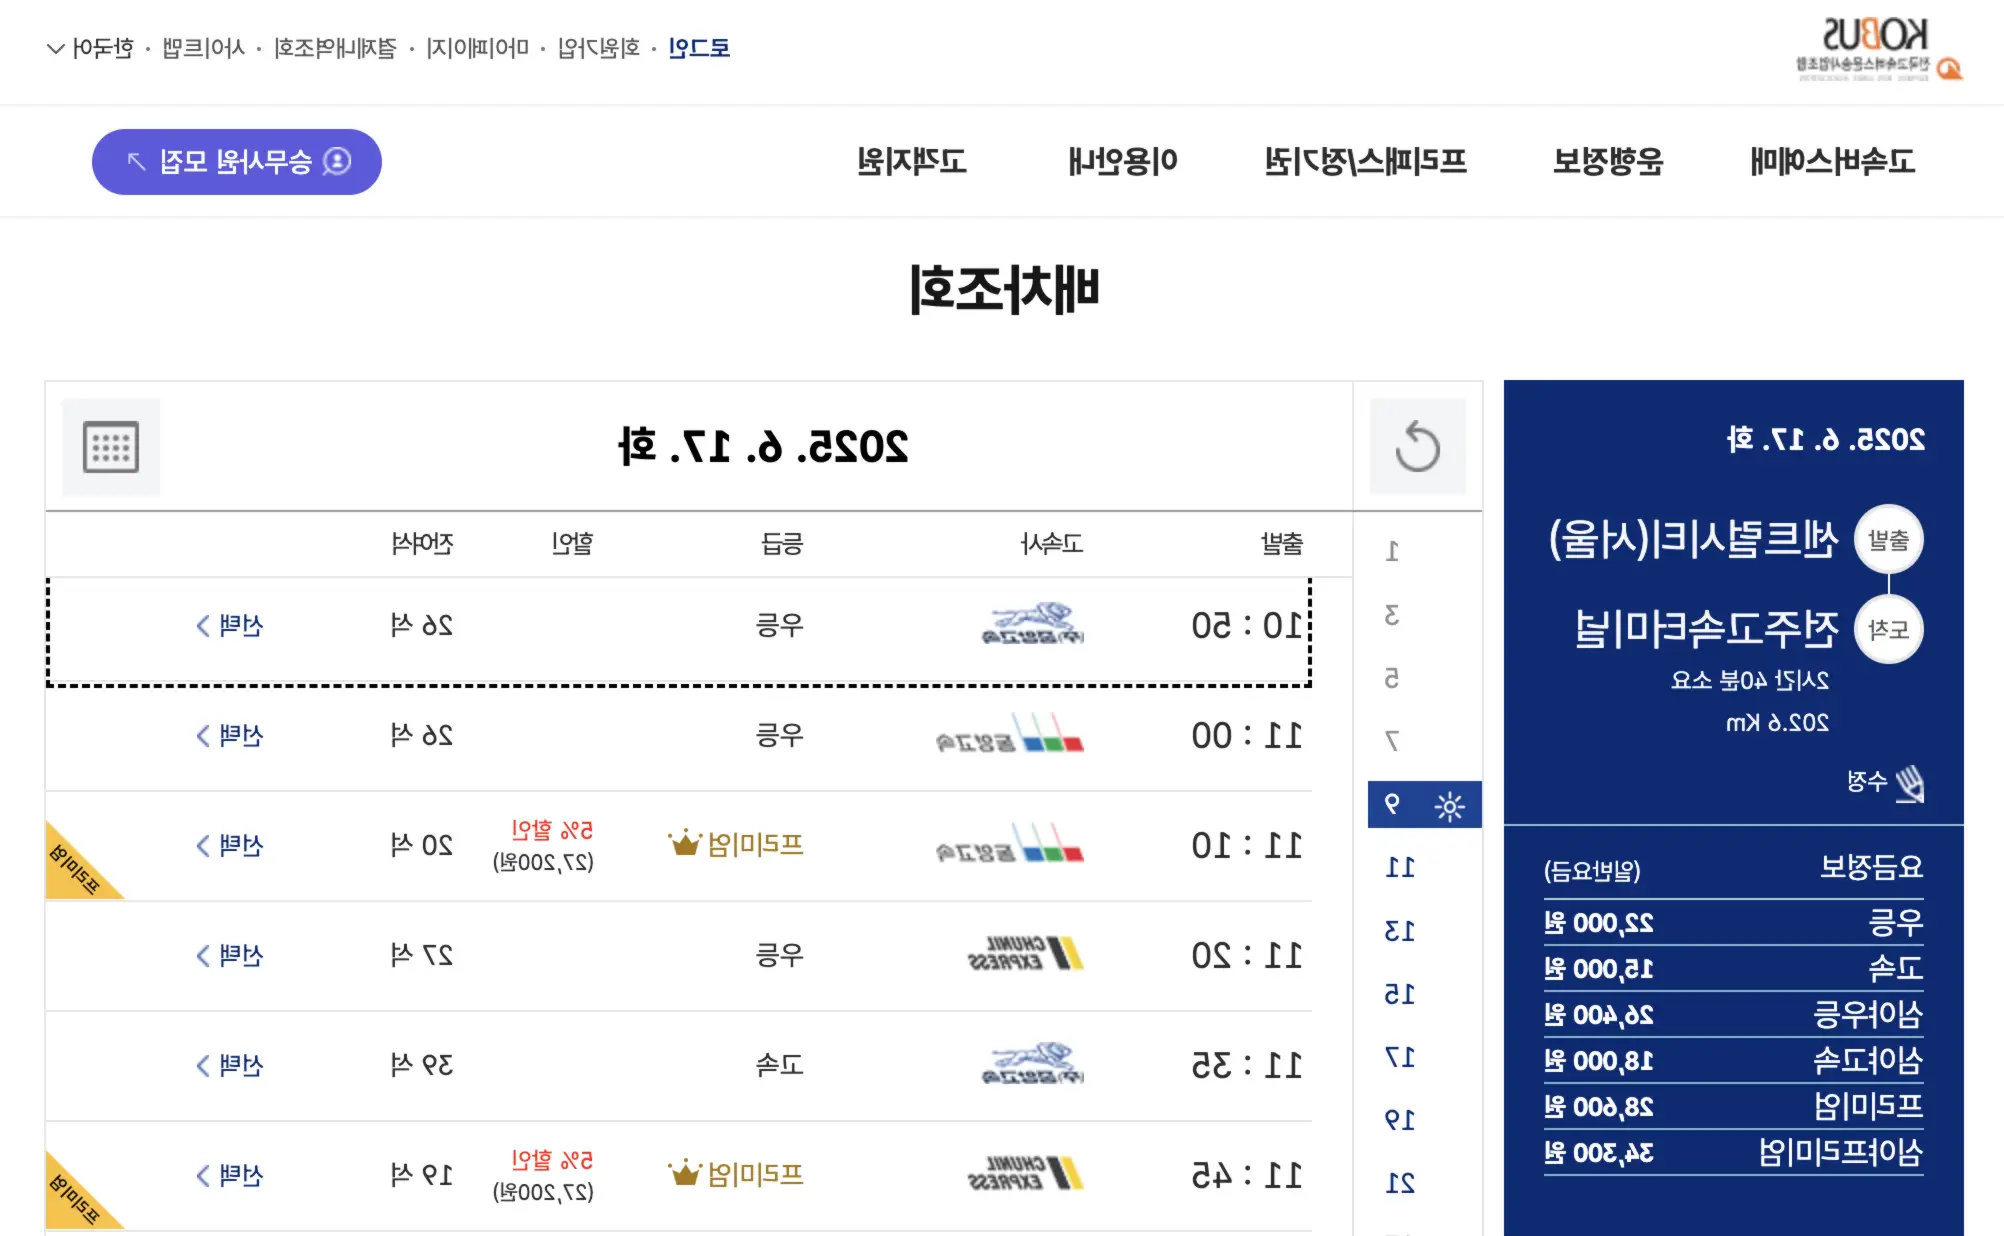Open the 운행정보 menu

(x=1607, y=161)
